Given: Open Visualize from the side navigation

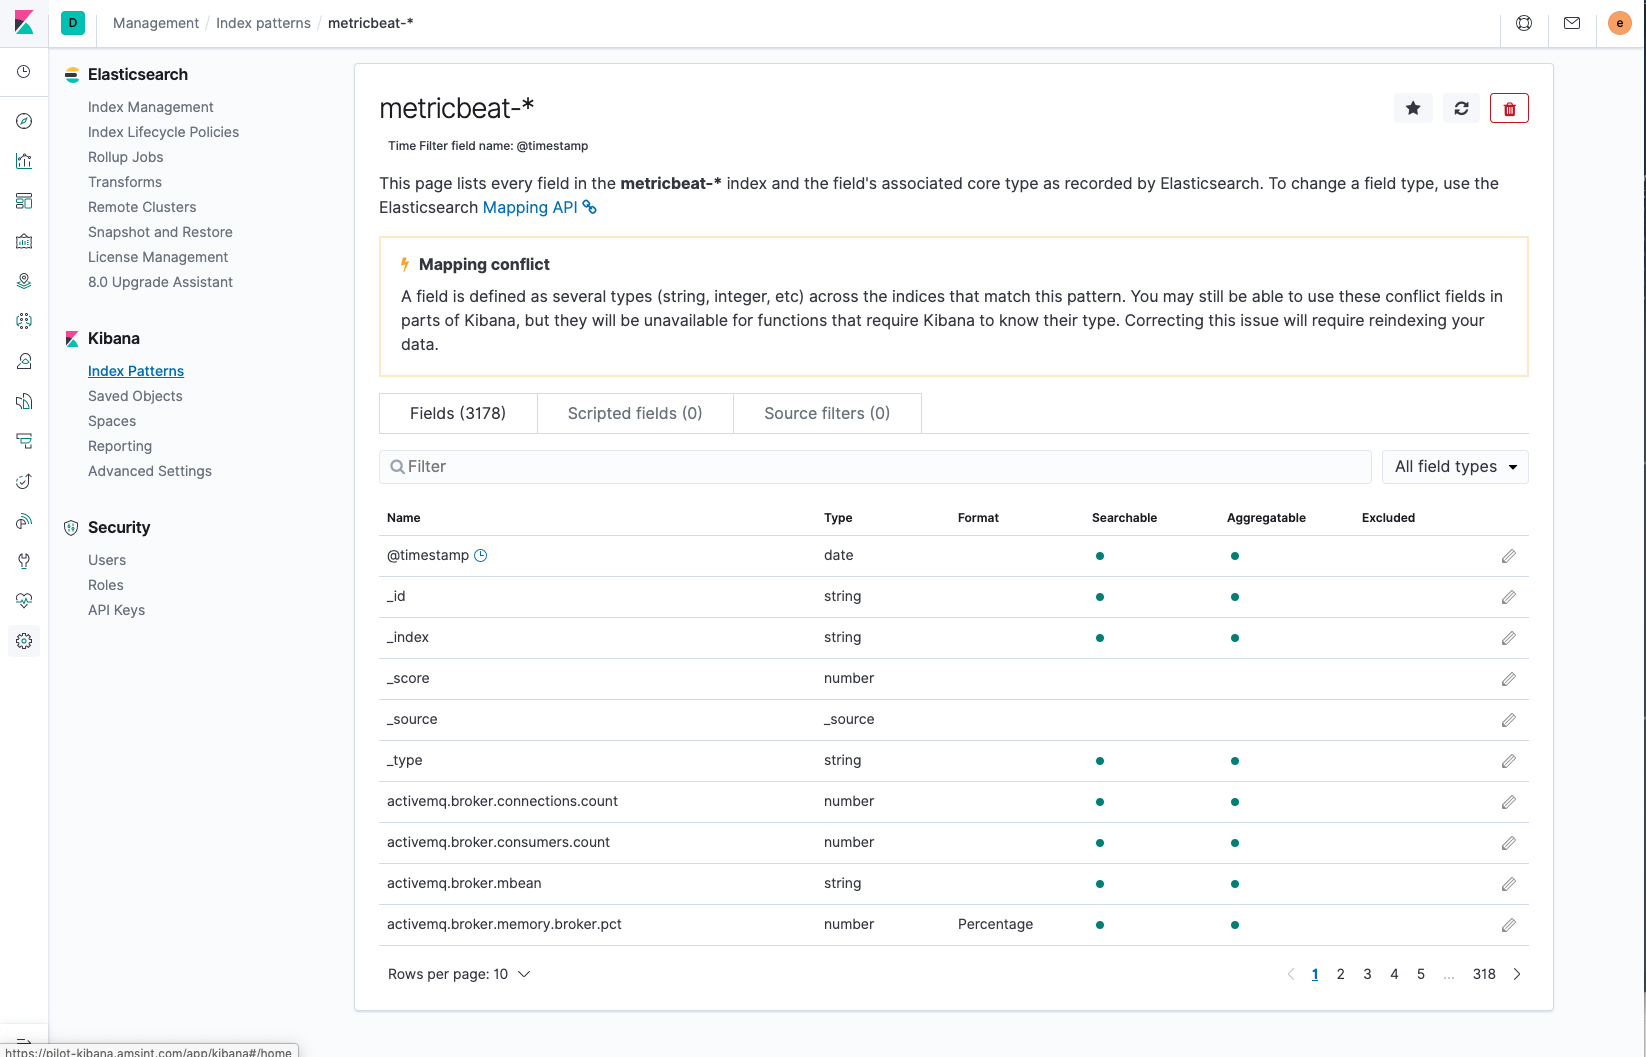Looking at the screenshot, I should [x=24, y=161].
